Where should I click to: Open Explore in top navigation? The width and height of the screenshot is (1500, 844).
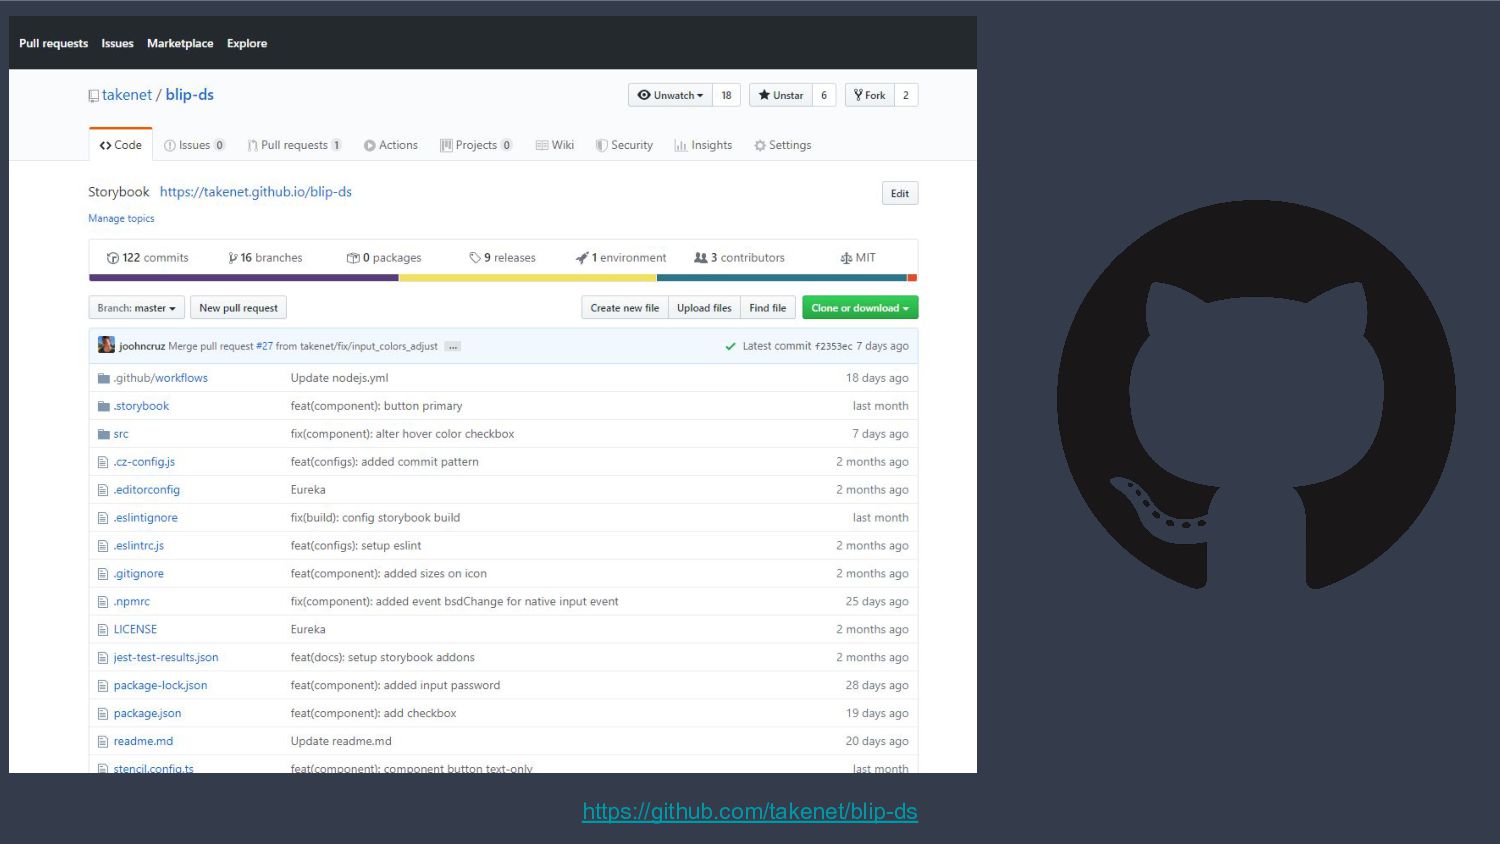click(x=247, y=43)
